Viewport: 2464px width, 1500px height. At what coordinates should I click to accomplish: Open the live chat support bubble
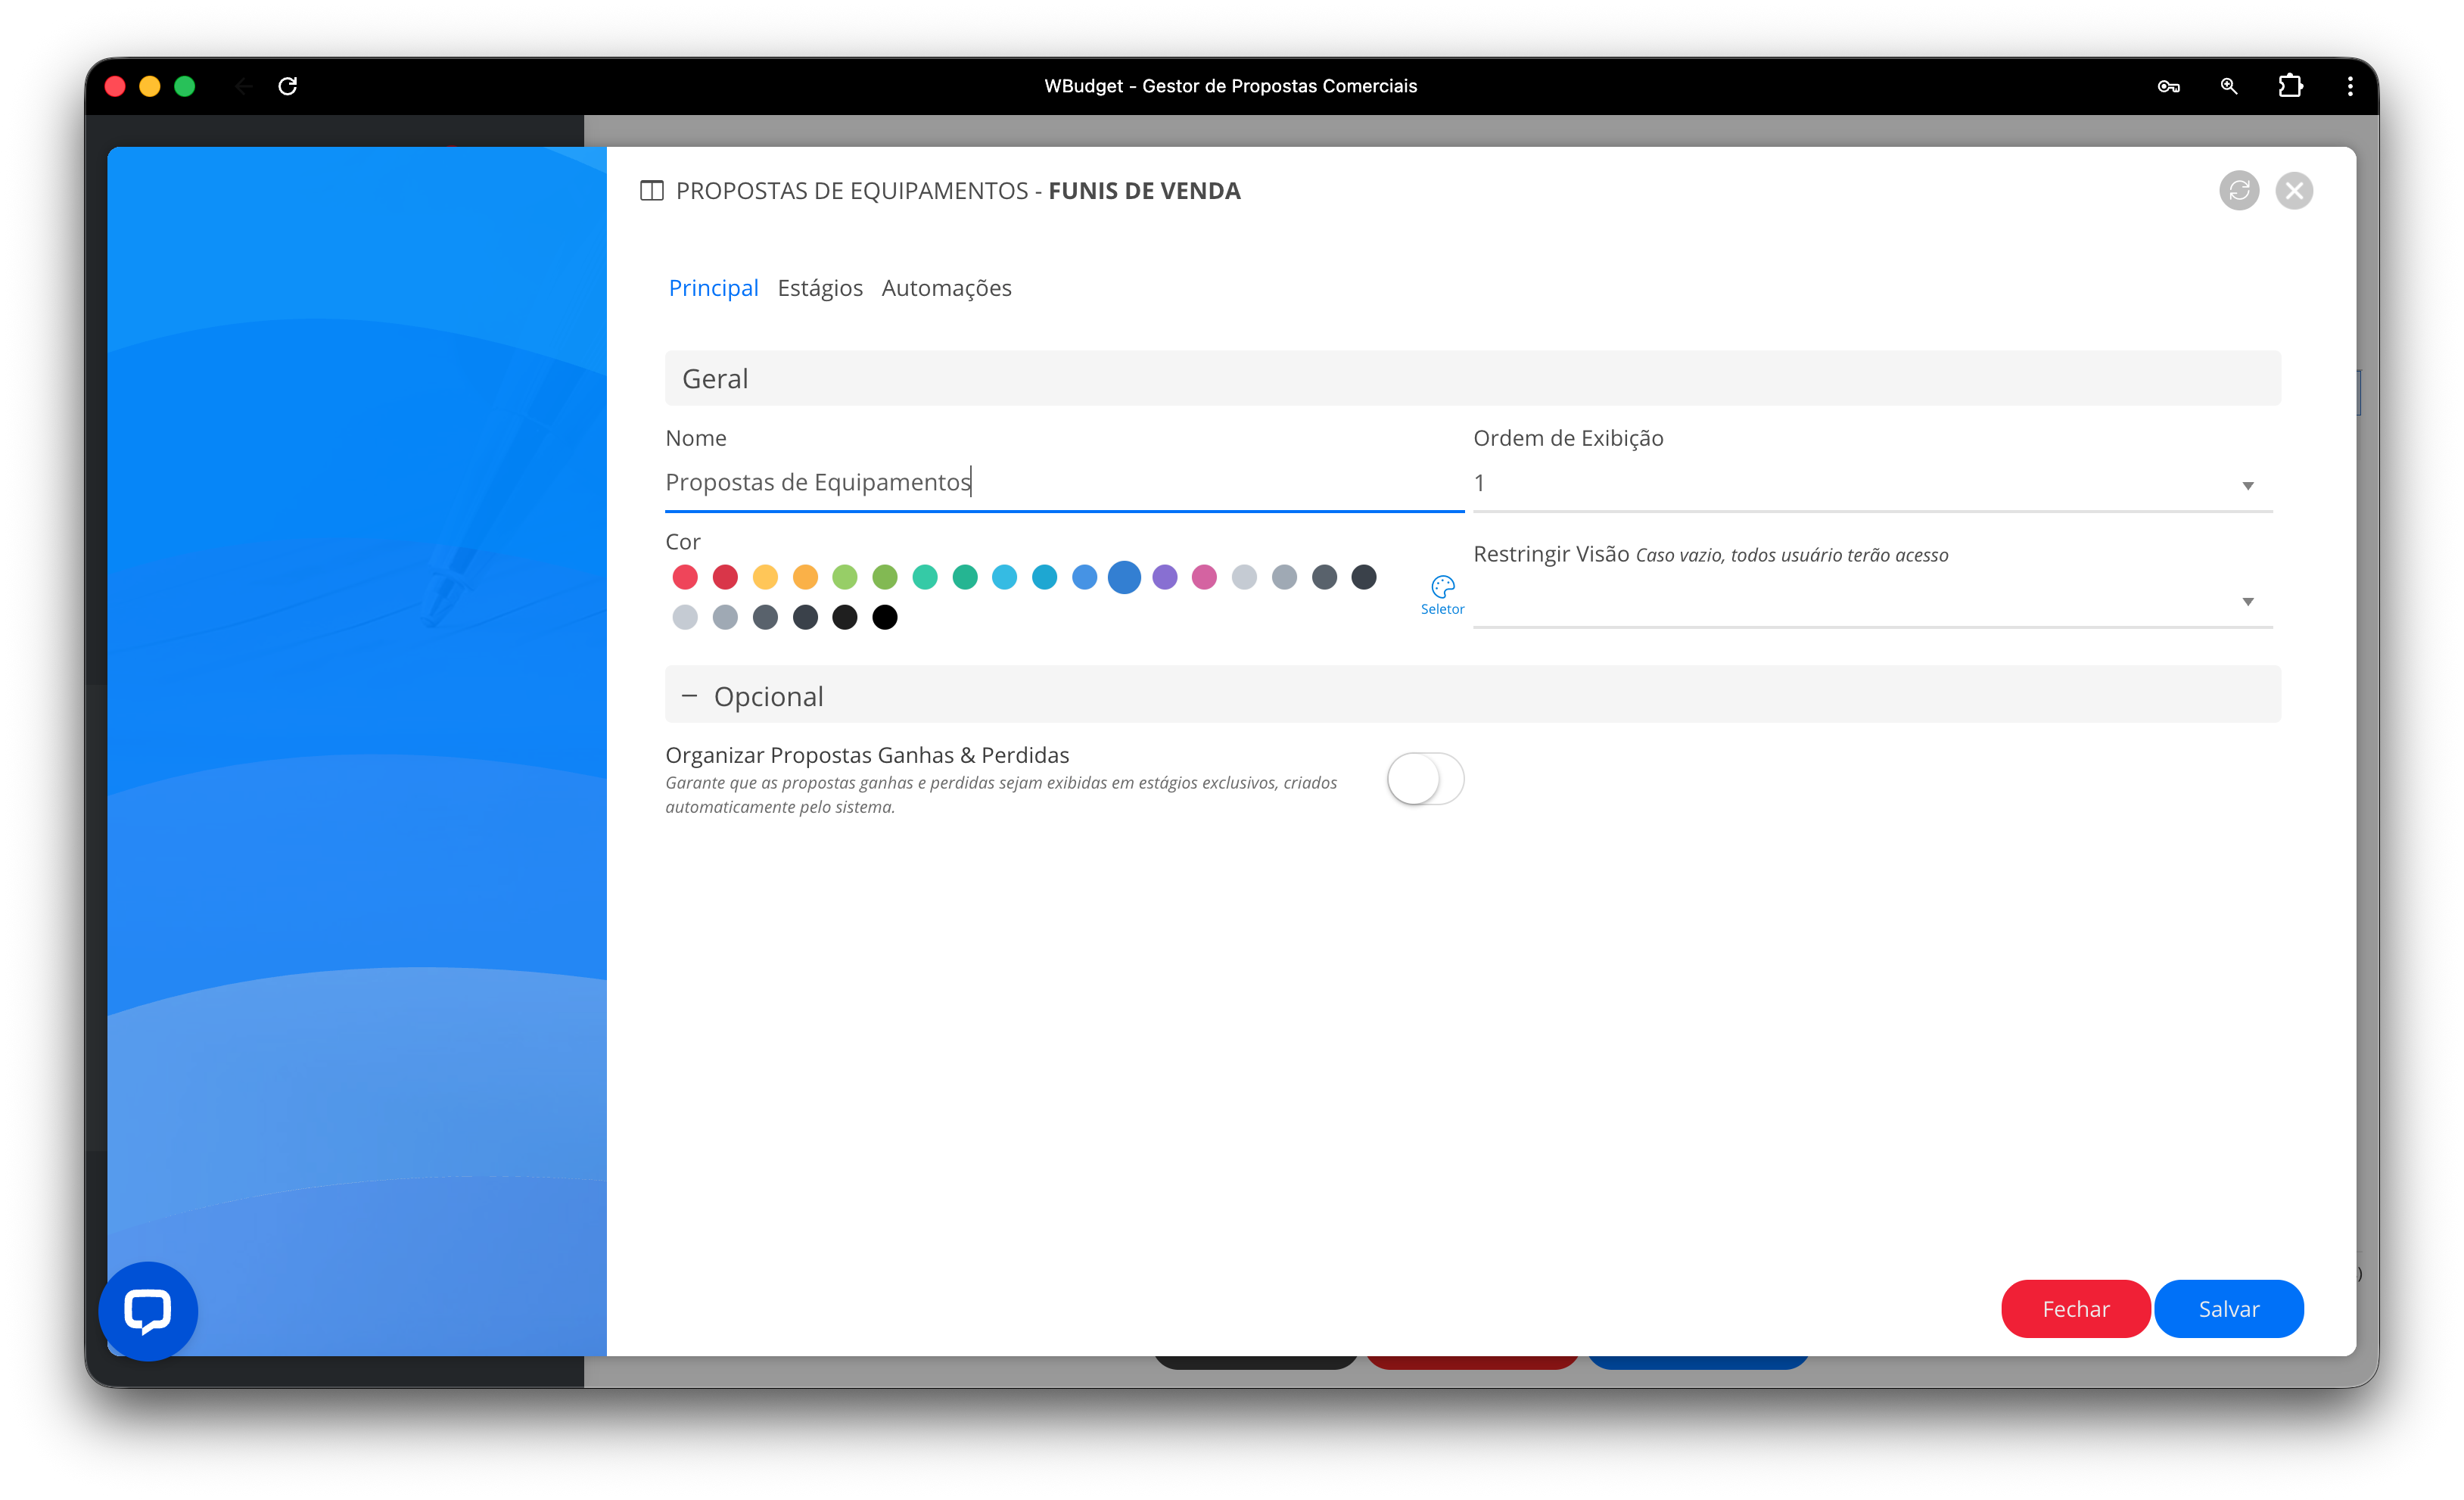point(148,1310)
